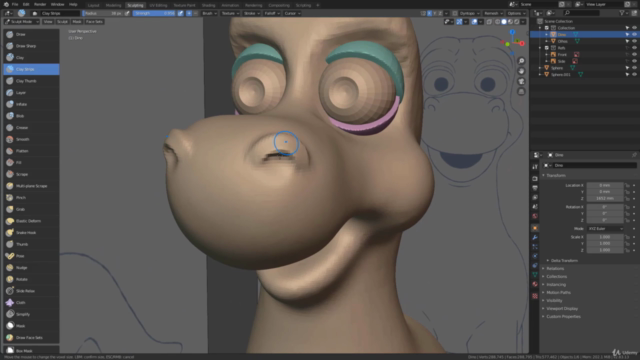Screen dimensions: 640x360
Task: Switch to the UV Editing workspace tab
Action: pyautogui.click(x=158, y=5)
